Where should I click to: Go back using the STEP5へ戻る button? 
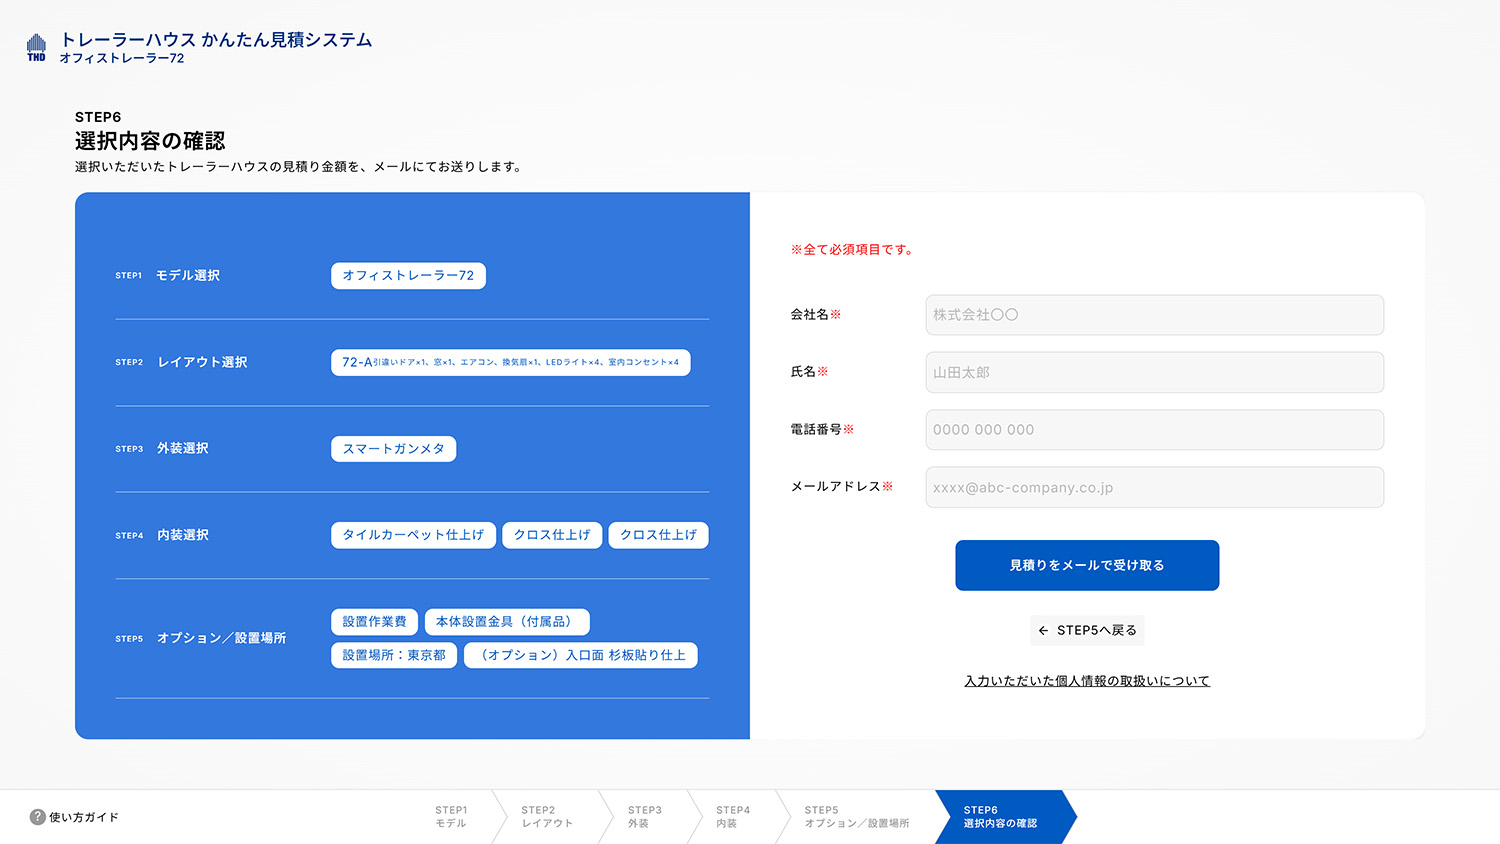pos(1087,630)
